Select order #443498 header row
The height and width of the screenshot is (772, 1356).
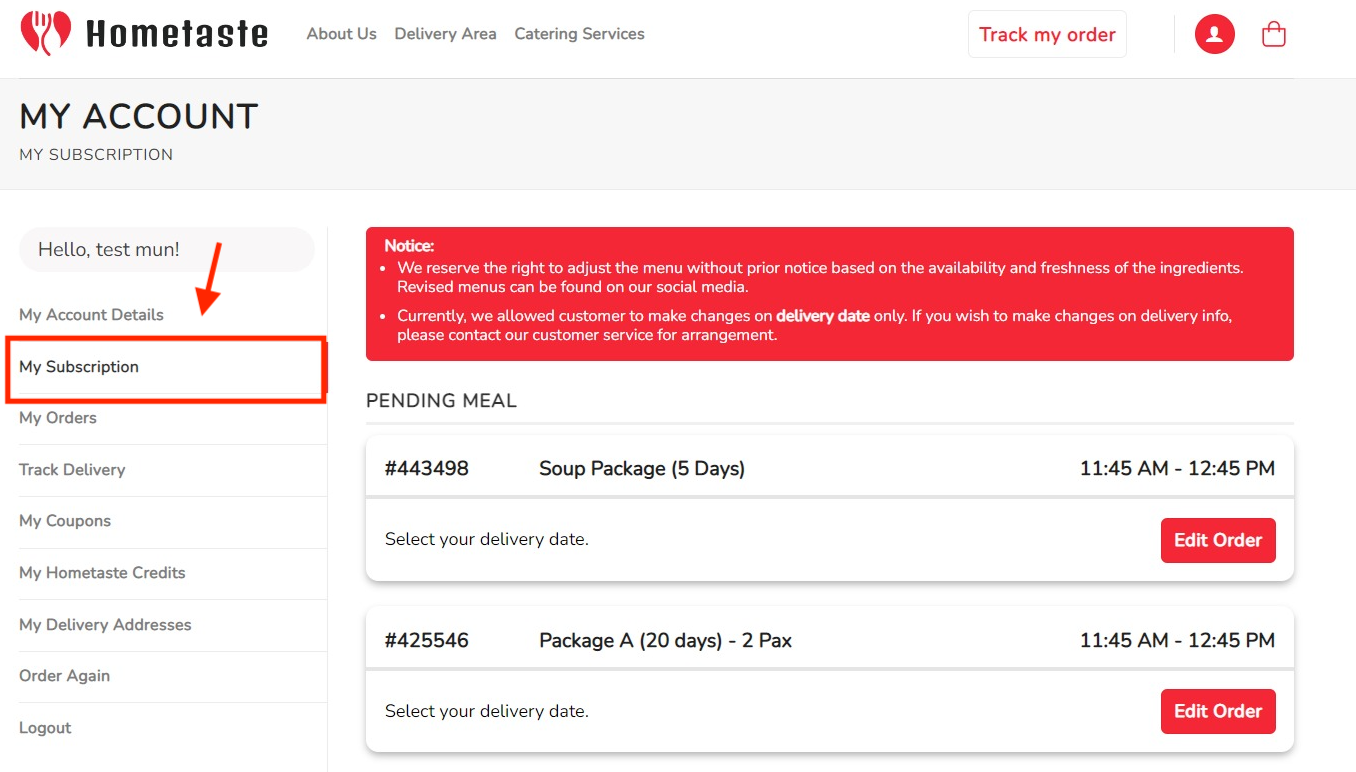coord(830,467)
